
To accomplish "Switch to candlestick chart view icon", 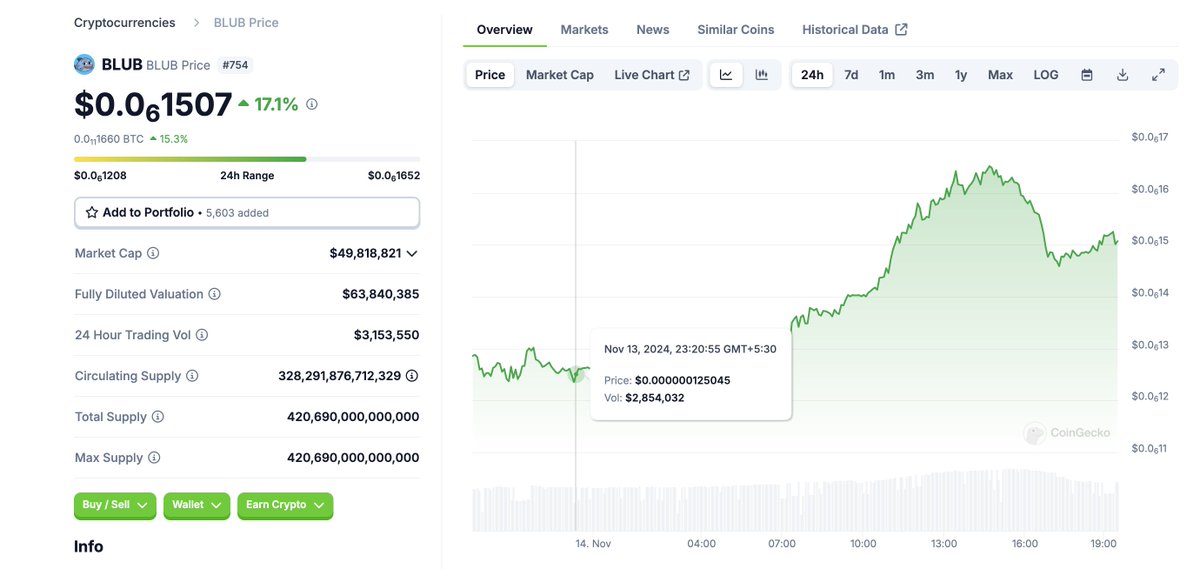I will click(x=762, y=75).
